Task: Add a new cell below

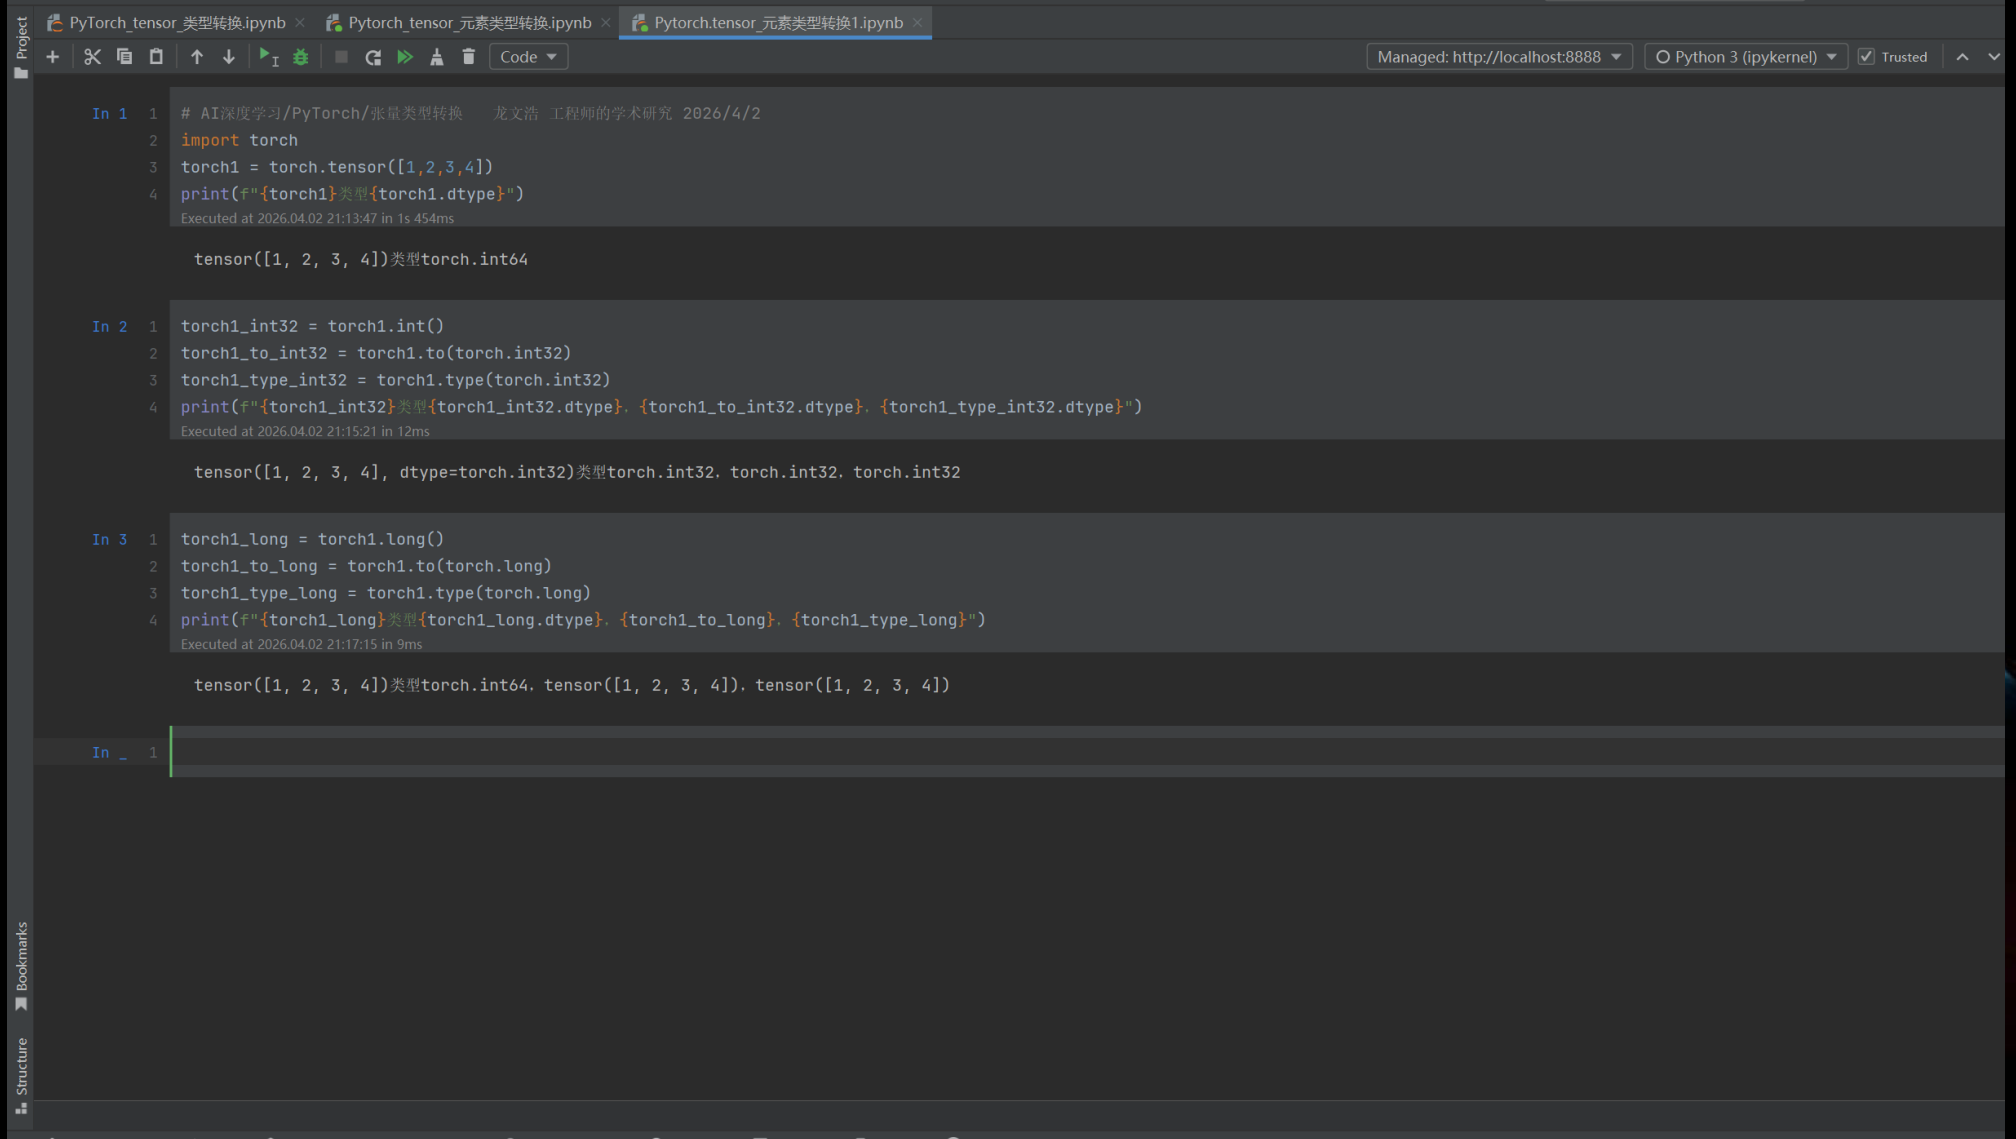Action: 53,57
